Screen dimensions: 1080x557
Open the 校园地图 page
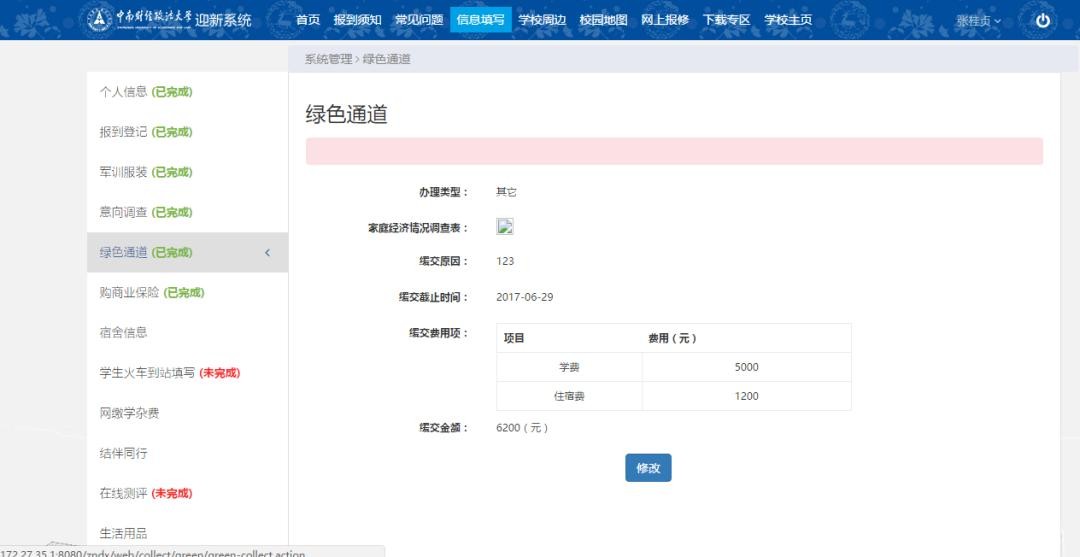603,20
